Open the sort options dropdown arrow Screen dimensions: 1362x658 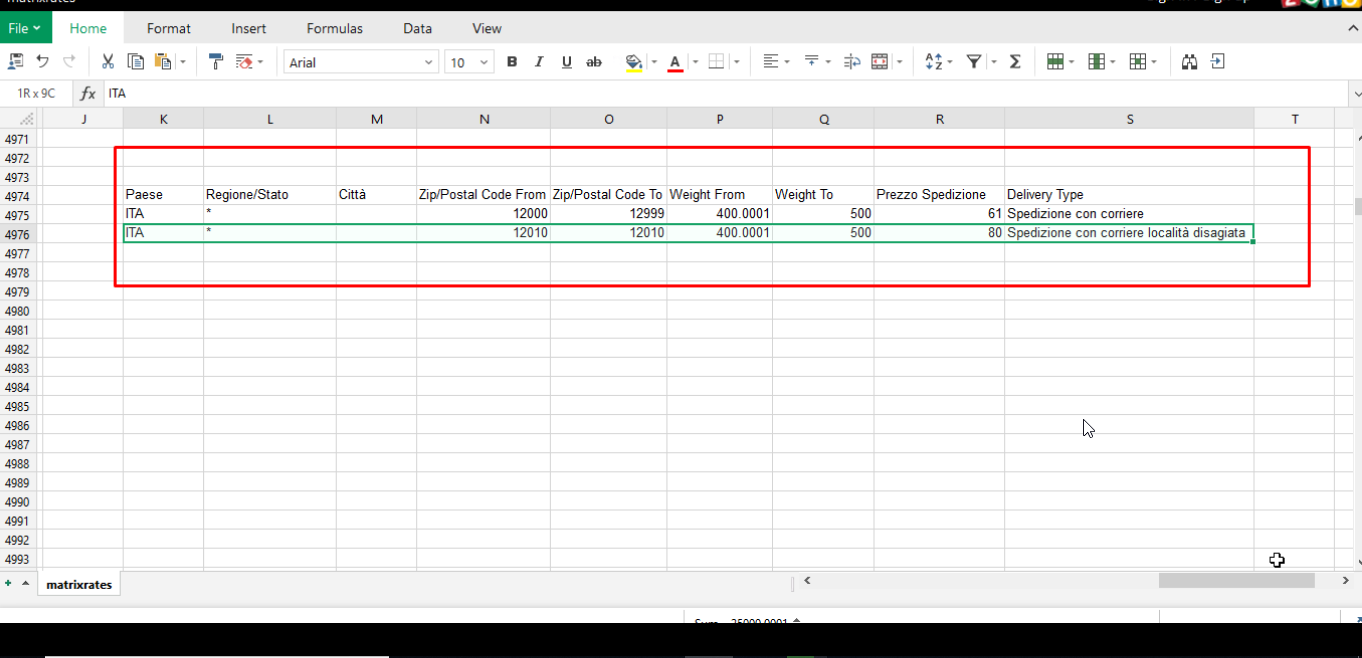point(950,62)
